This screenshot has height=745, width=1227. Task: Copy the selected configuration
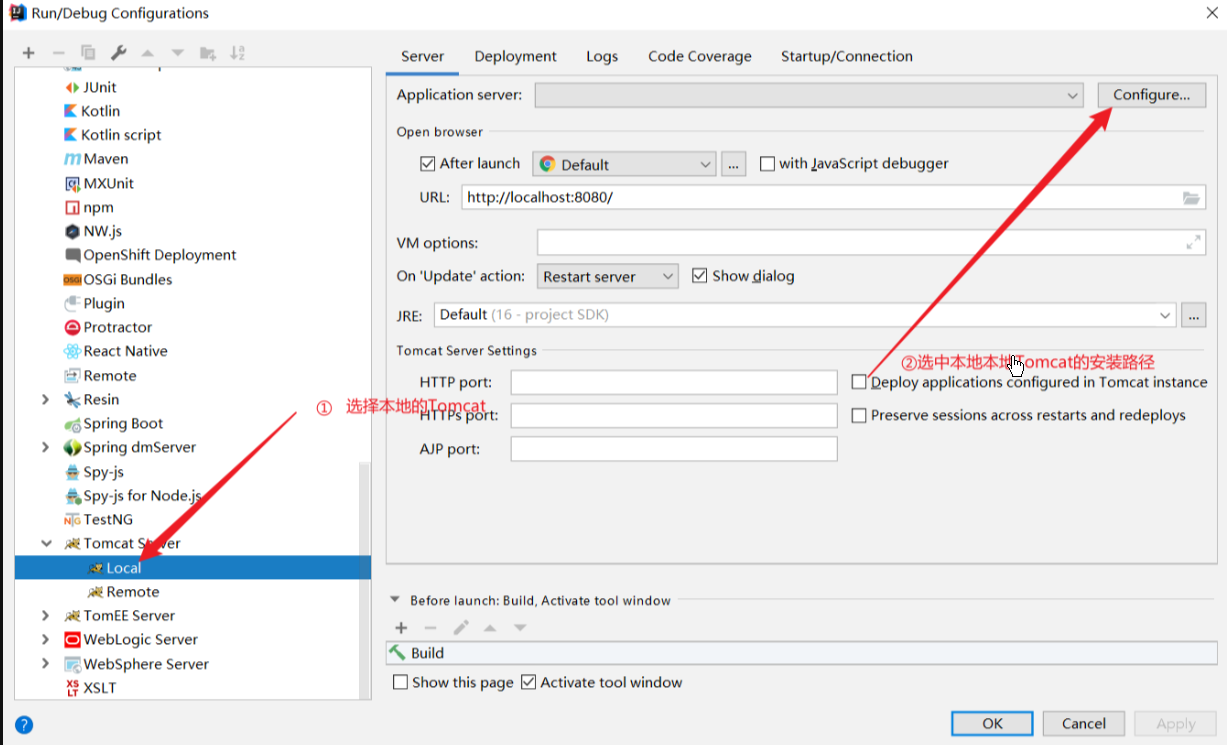(88, 53)
